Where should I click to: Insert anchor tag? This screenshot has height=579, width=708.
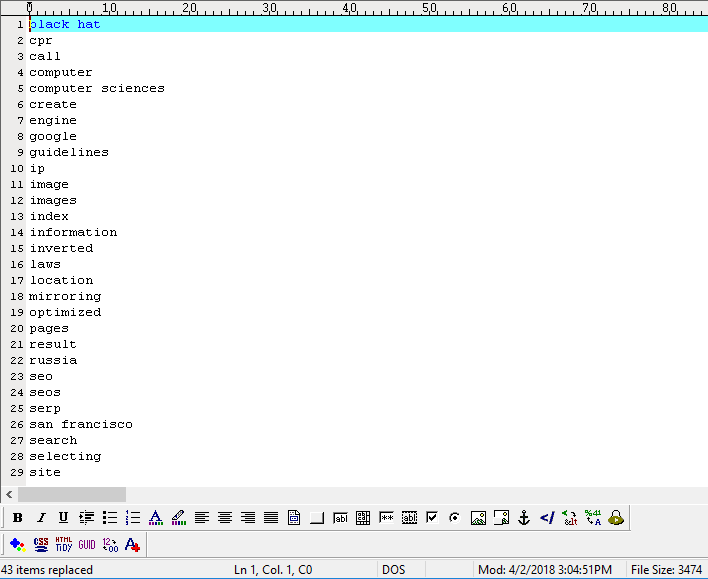coord(524,518)
